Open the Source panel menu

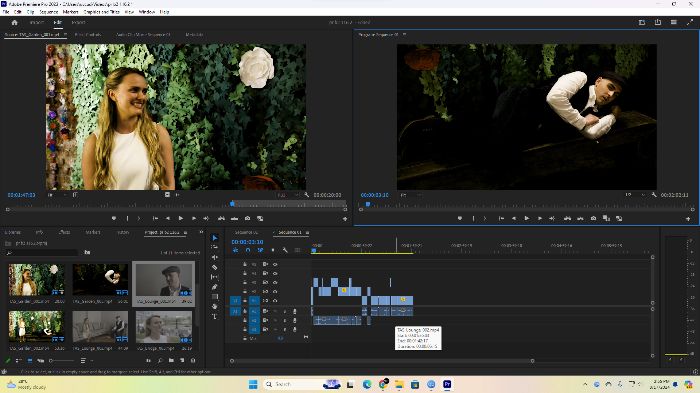[65, 34]
